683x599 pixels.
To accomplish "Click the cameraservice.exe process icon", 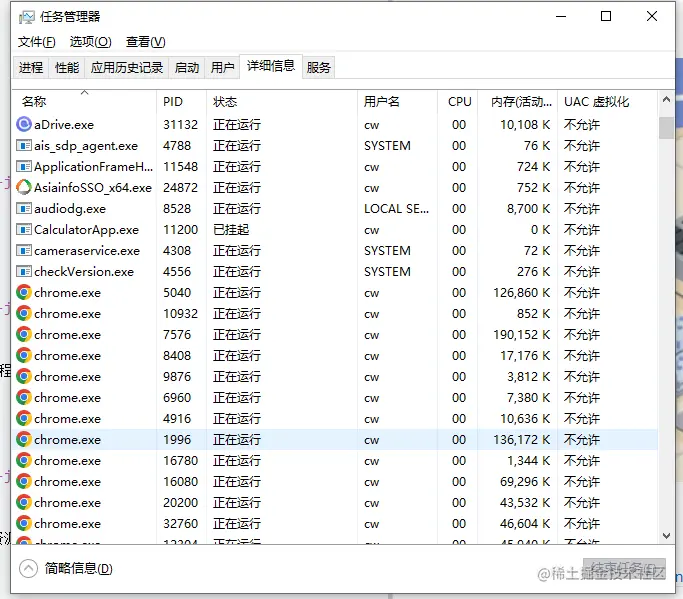I will (x=24, y=250).
